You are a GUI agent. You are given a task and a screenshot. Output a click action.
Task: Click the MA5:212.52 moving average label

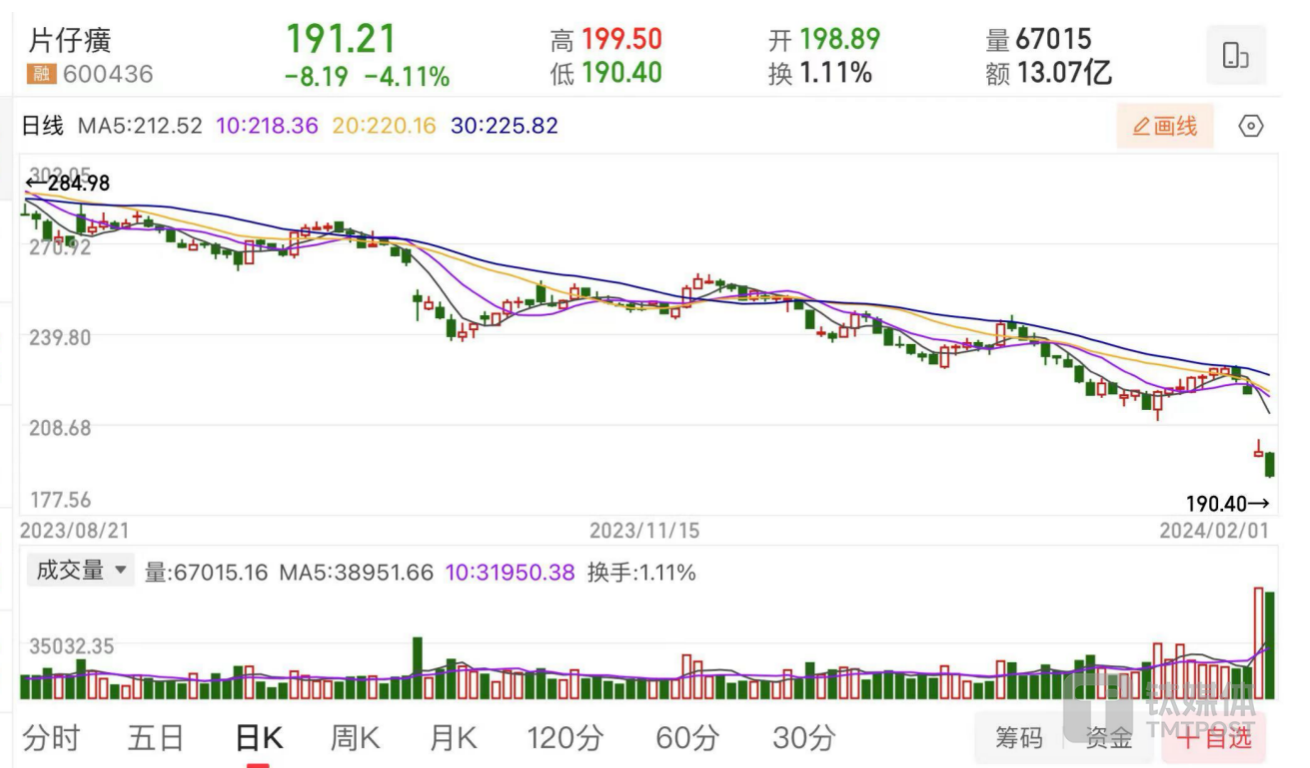(x=140, y=126)
